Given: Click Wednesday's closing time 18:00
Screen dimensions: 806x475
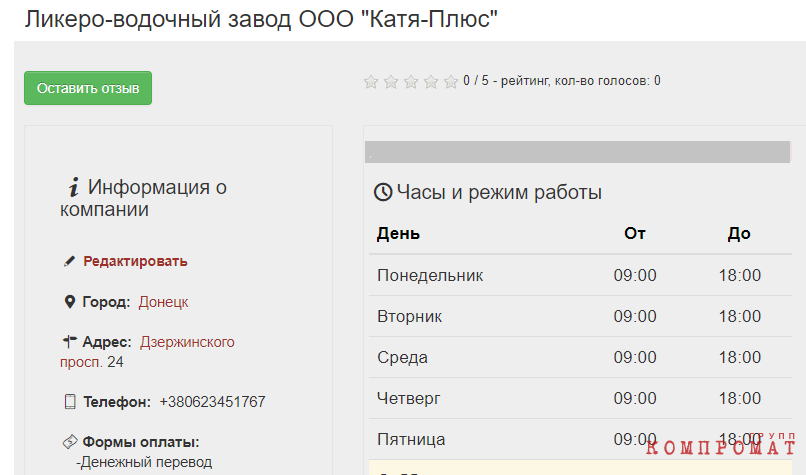Looking at the screenshot, I should pos(740,357).
